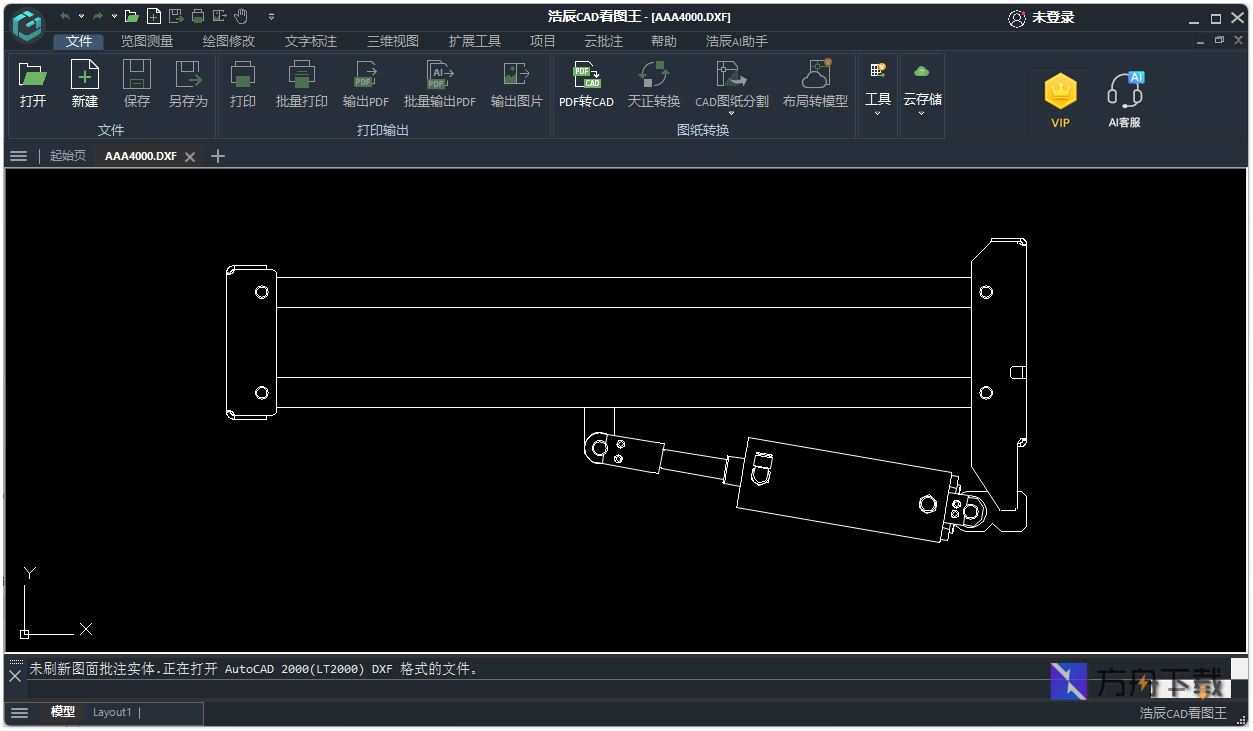Click the 输出图片 export image icon
This screenshot has height=731, width=1253.
[517, 84]
